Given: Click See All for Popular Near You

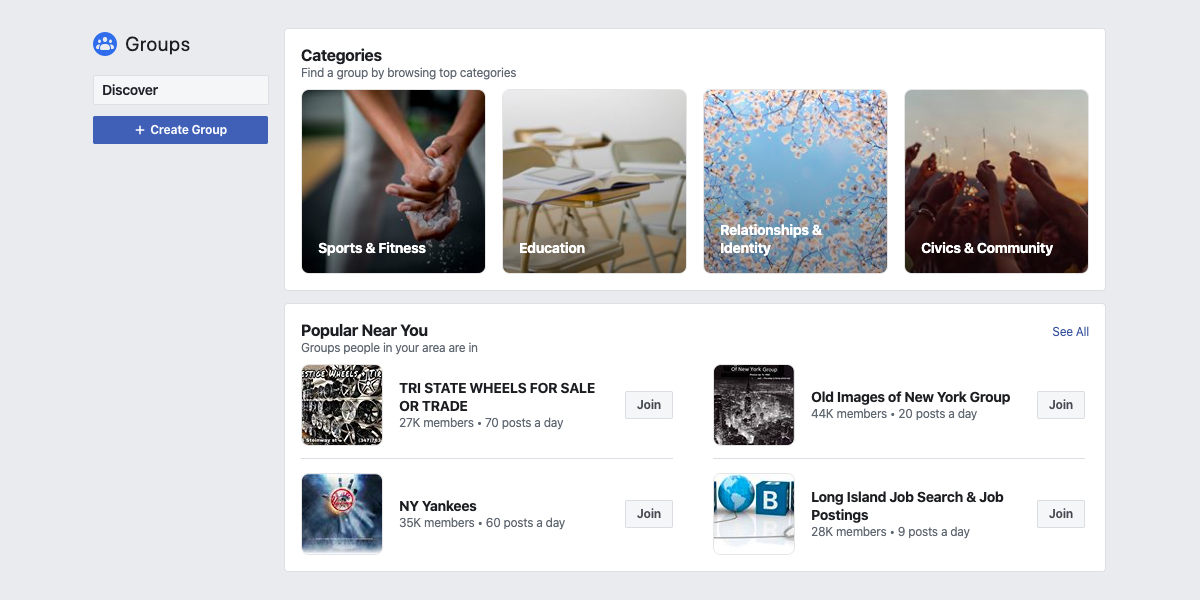Looking at the screenshot, I should (1070, 332).
